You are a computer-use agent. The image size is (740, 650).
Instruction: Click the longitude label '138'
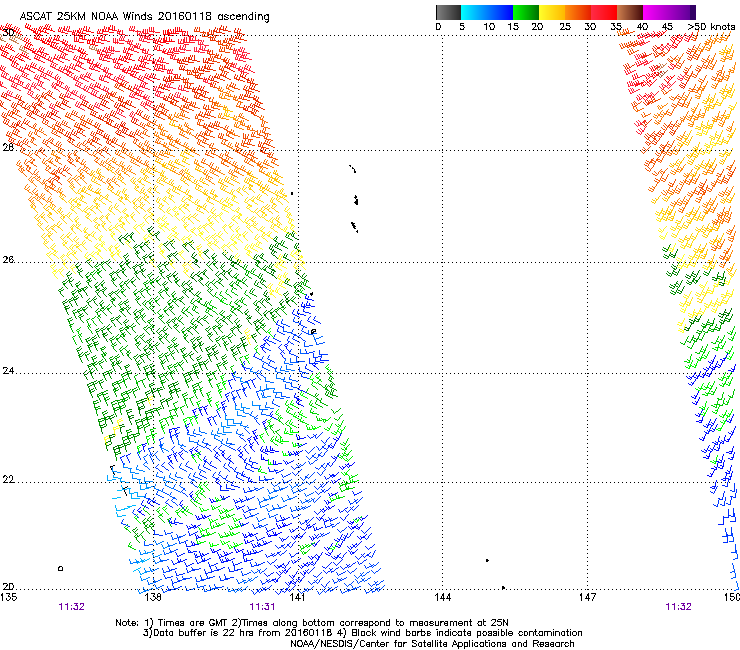coord(153,597)
